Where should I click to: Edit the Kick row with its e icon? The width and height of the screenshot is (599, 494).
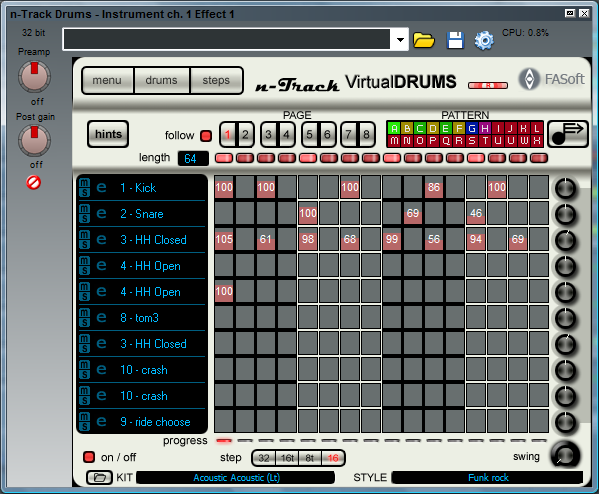[x=101, y=187]
